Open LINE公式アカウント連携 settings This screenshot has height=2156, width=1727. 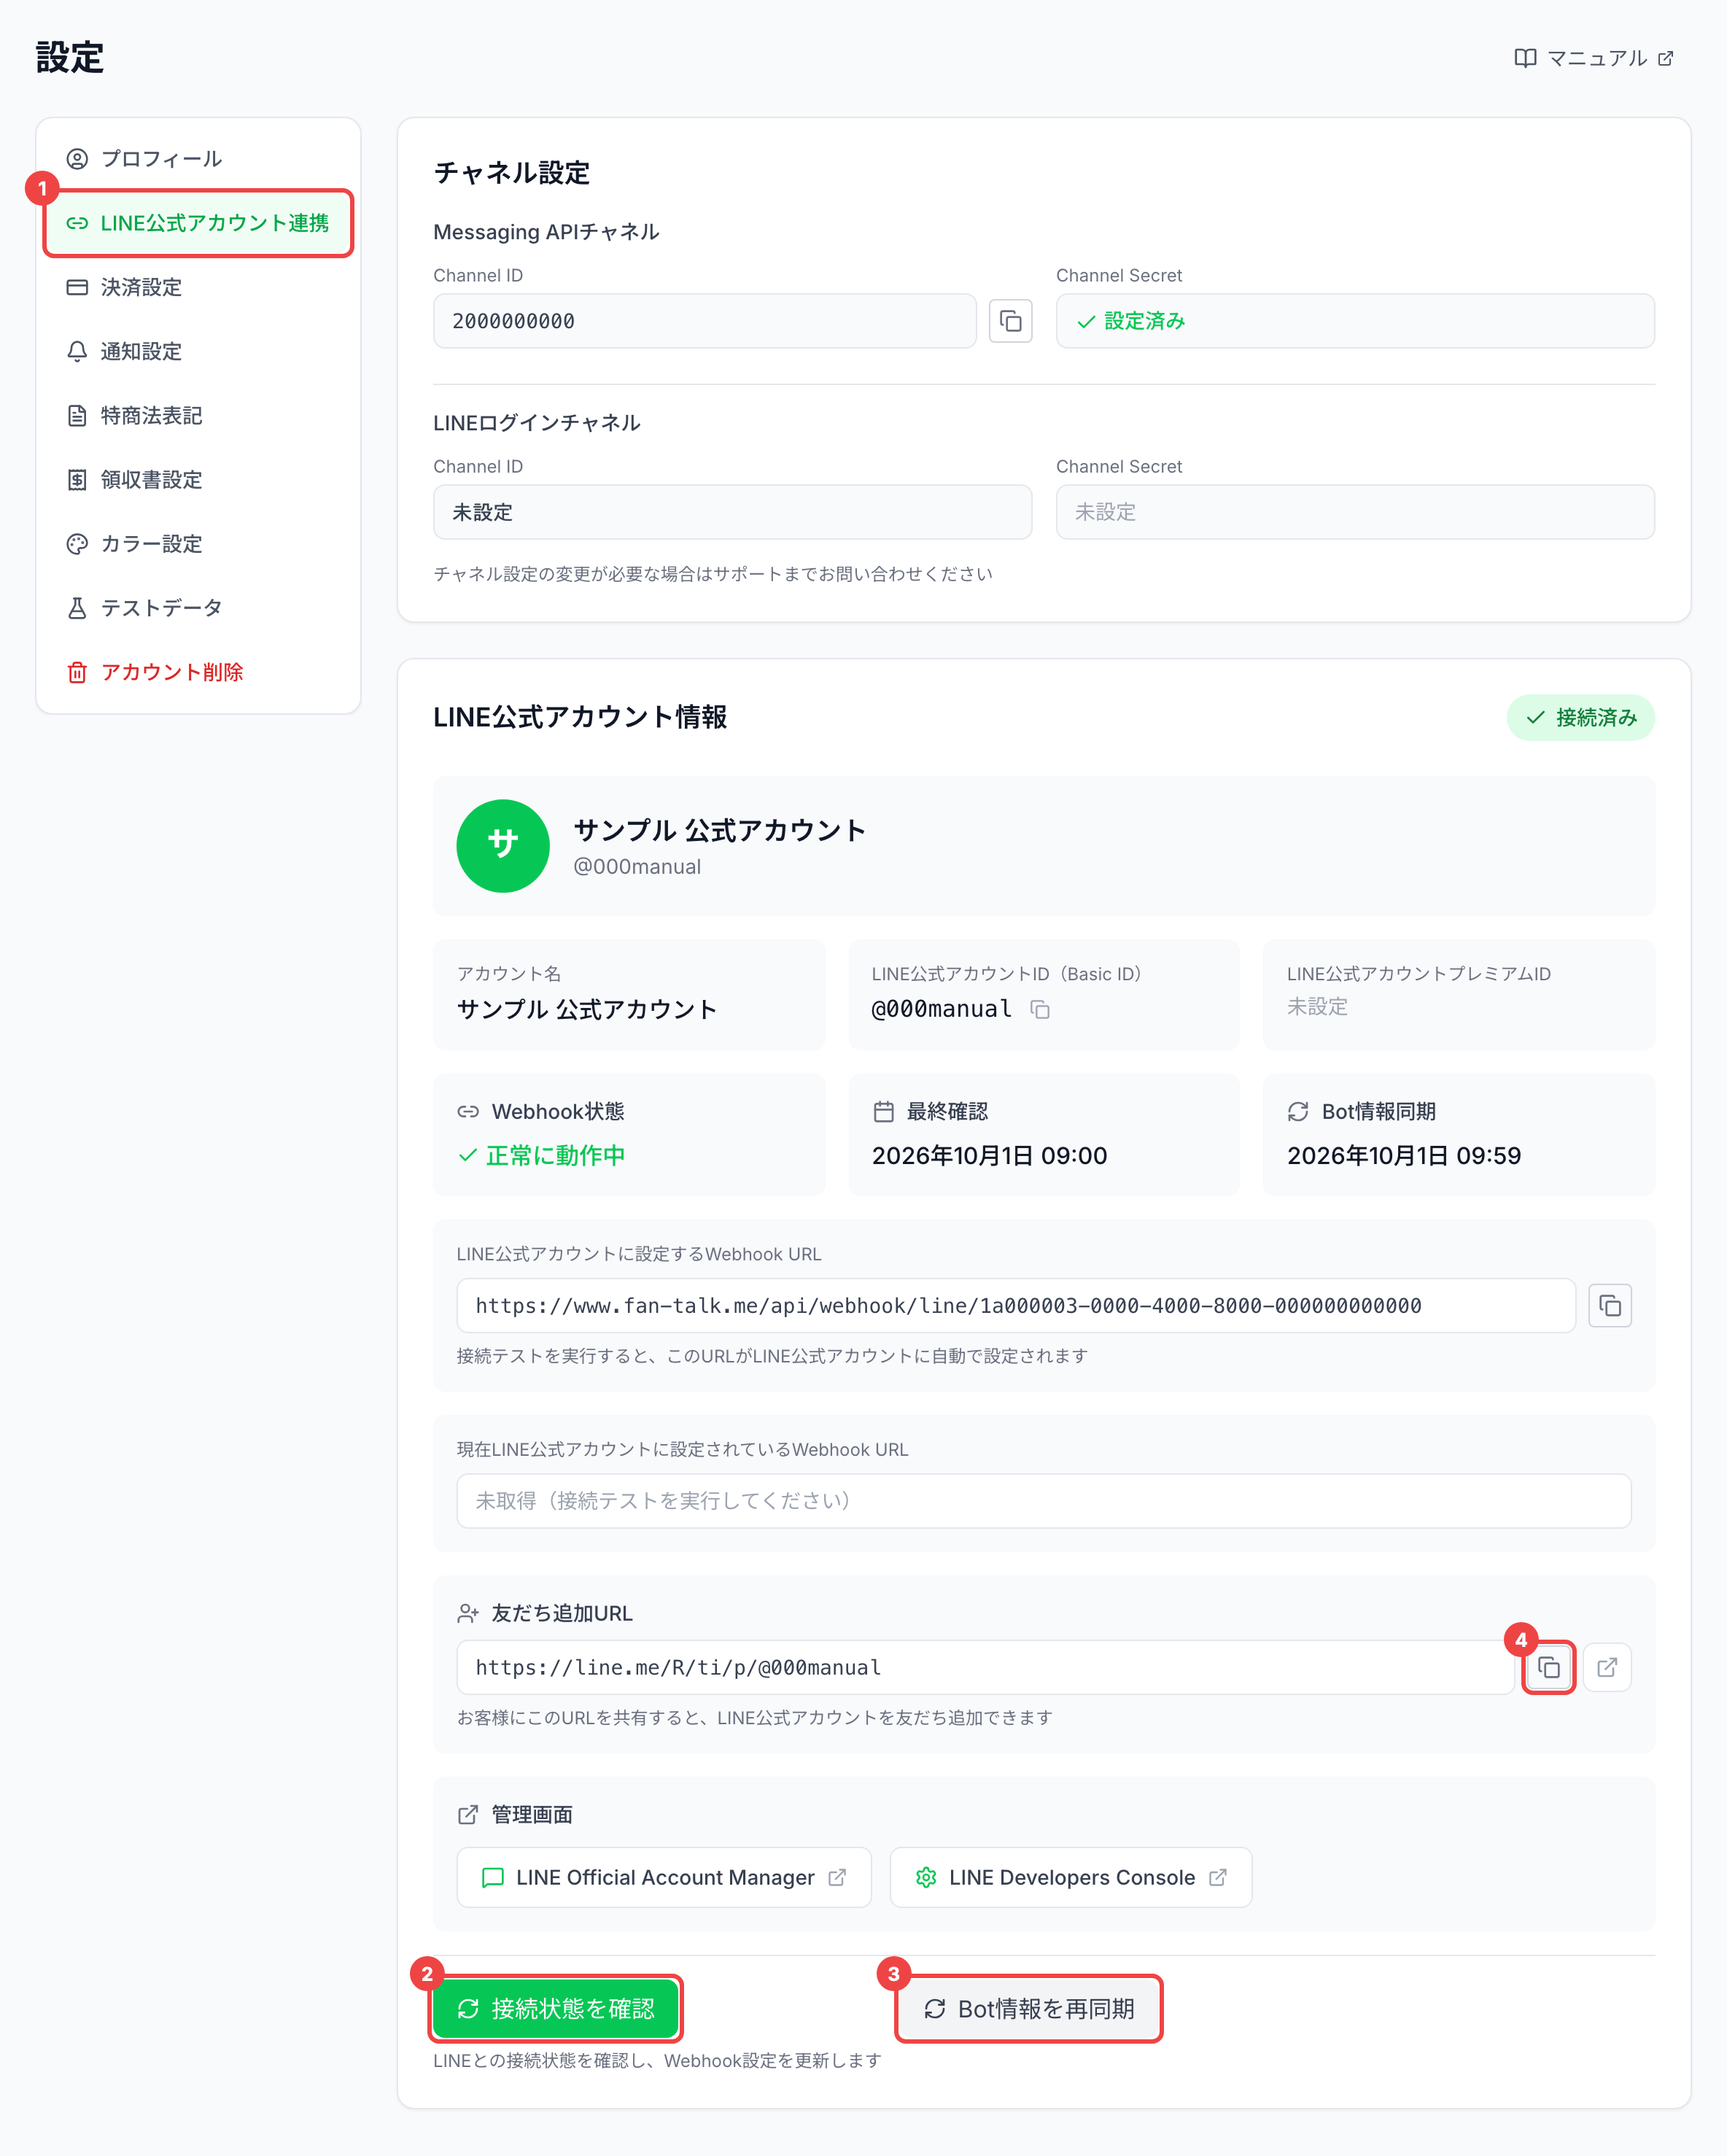pos(198,223)
